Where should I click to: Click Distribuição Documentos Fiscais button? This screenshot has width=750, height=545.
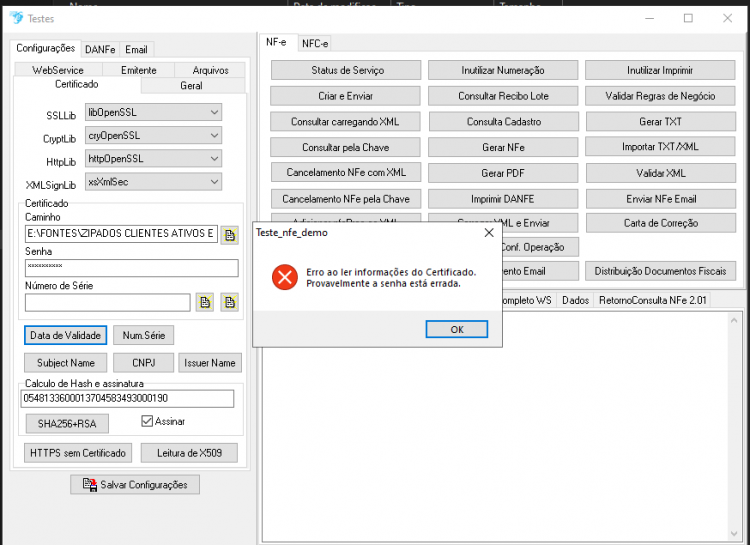tap(661, 271)
